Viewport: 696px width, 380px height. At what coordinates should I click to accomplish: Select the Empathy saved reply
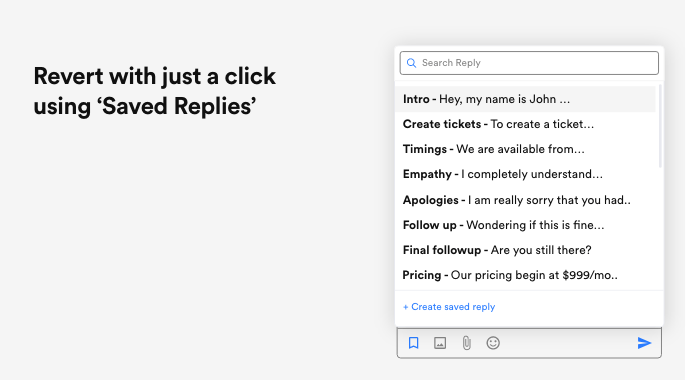(526, 174)
